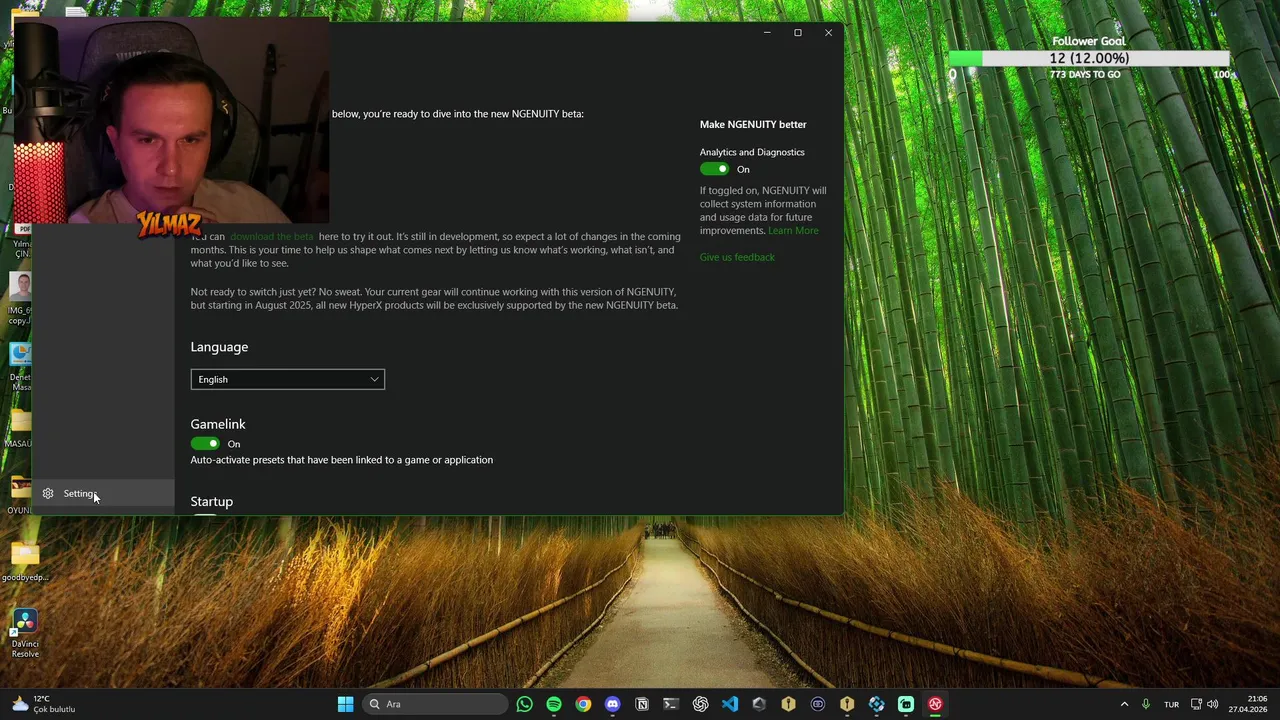The width and height of the screenshot is (1280, 720).
Task: Click the taskbar search box 'Ara'
Action: coord(435,704)
